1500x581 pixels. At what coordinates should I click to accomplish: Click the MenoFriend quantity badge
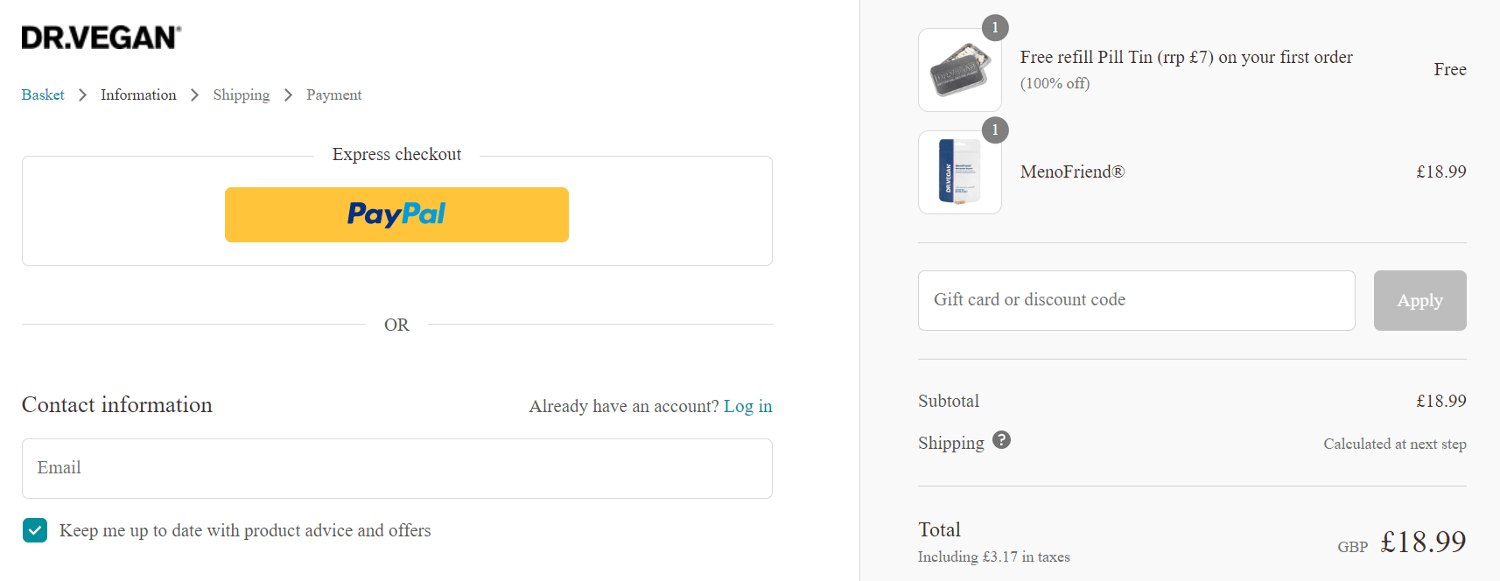click(x=995, y=130)
